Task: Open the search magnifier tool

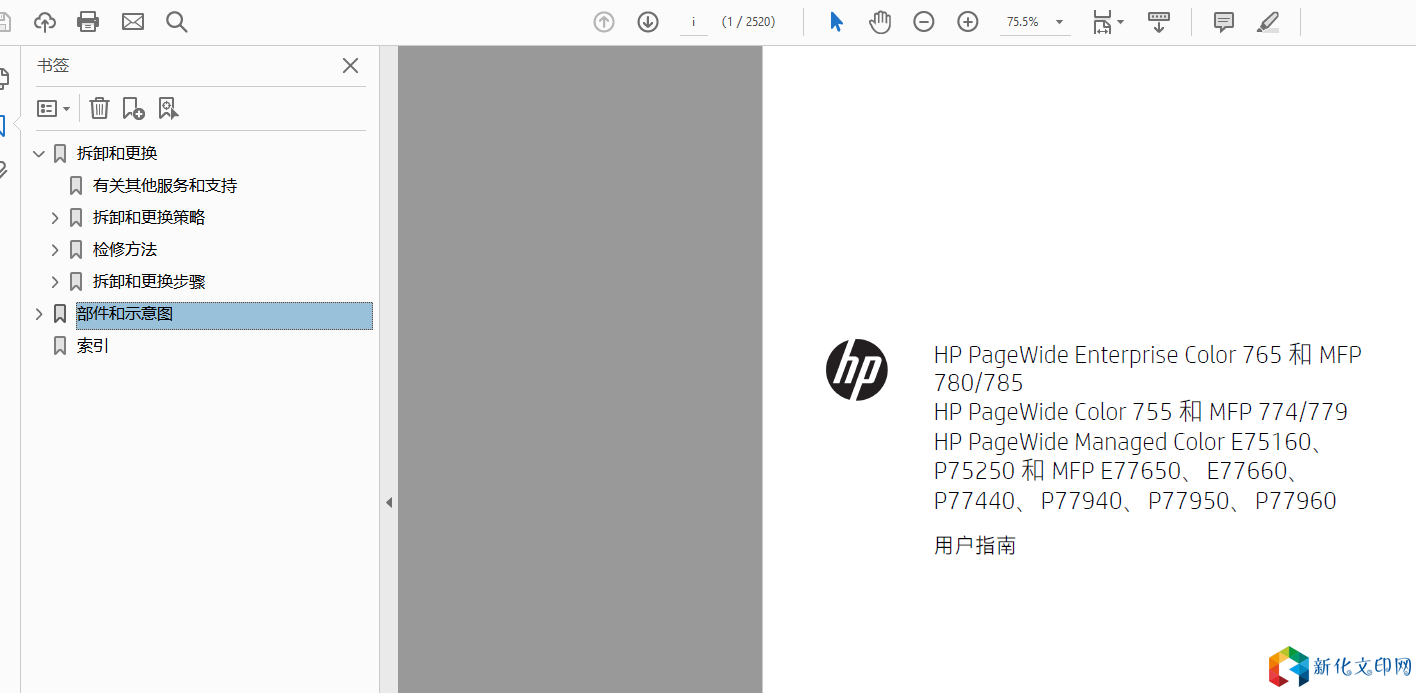Action: pos(177,22)
